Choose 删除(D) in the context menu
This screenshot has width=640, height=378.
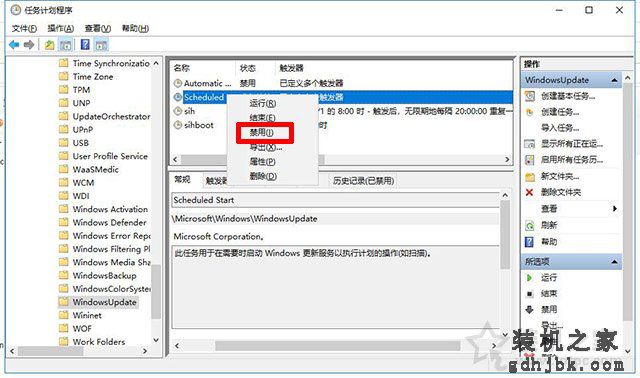[x=263, y=177]
